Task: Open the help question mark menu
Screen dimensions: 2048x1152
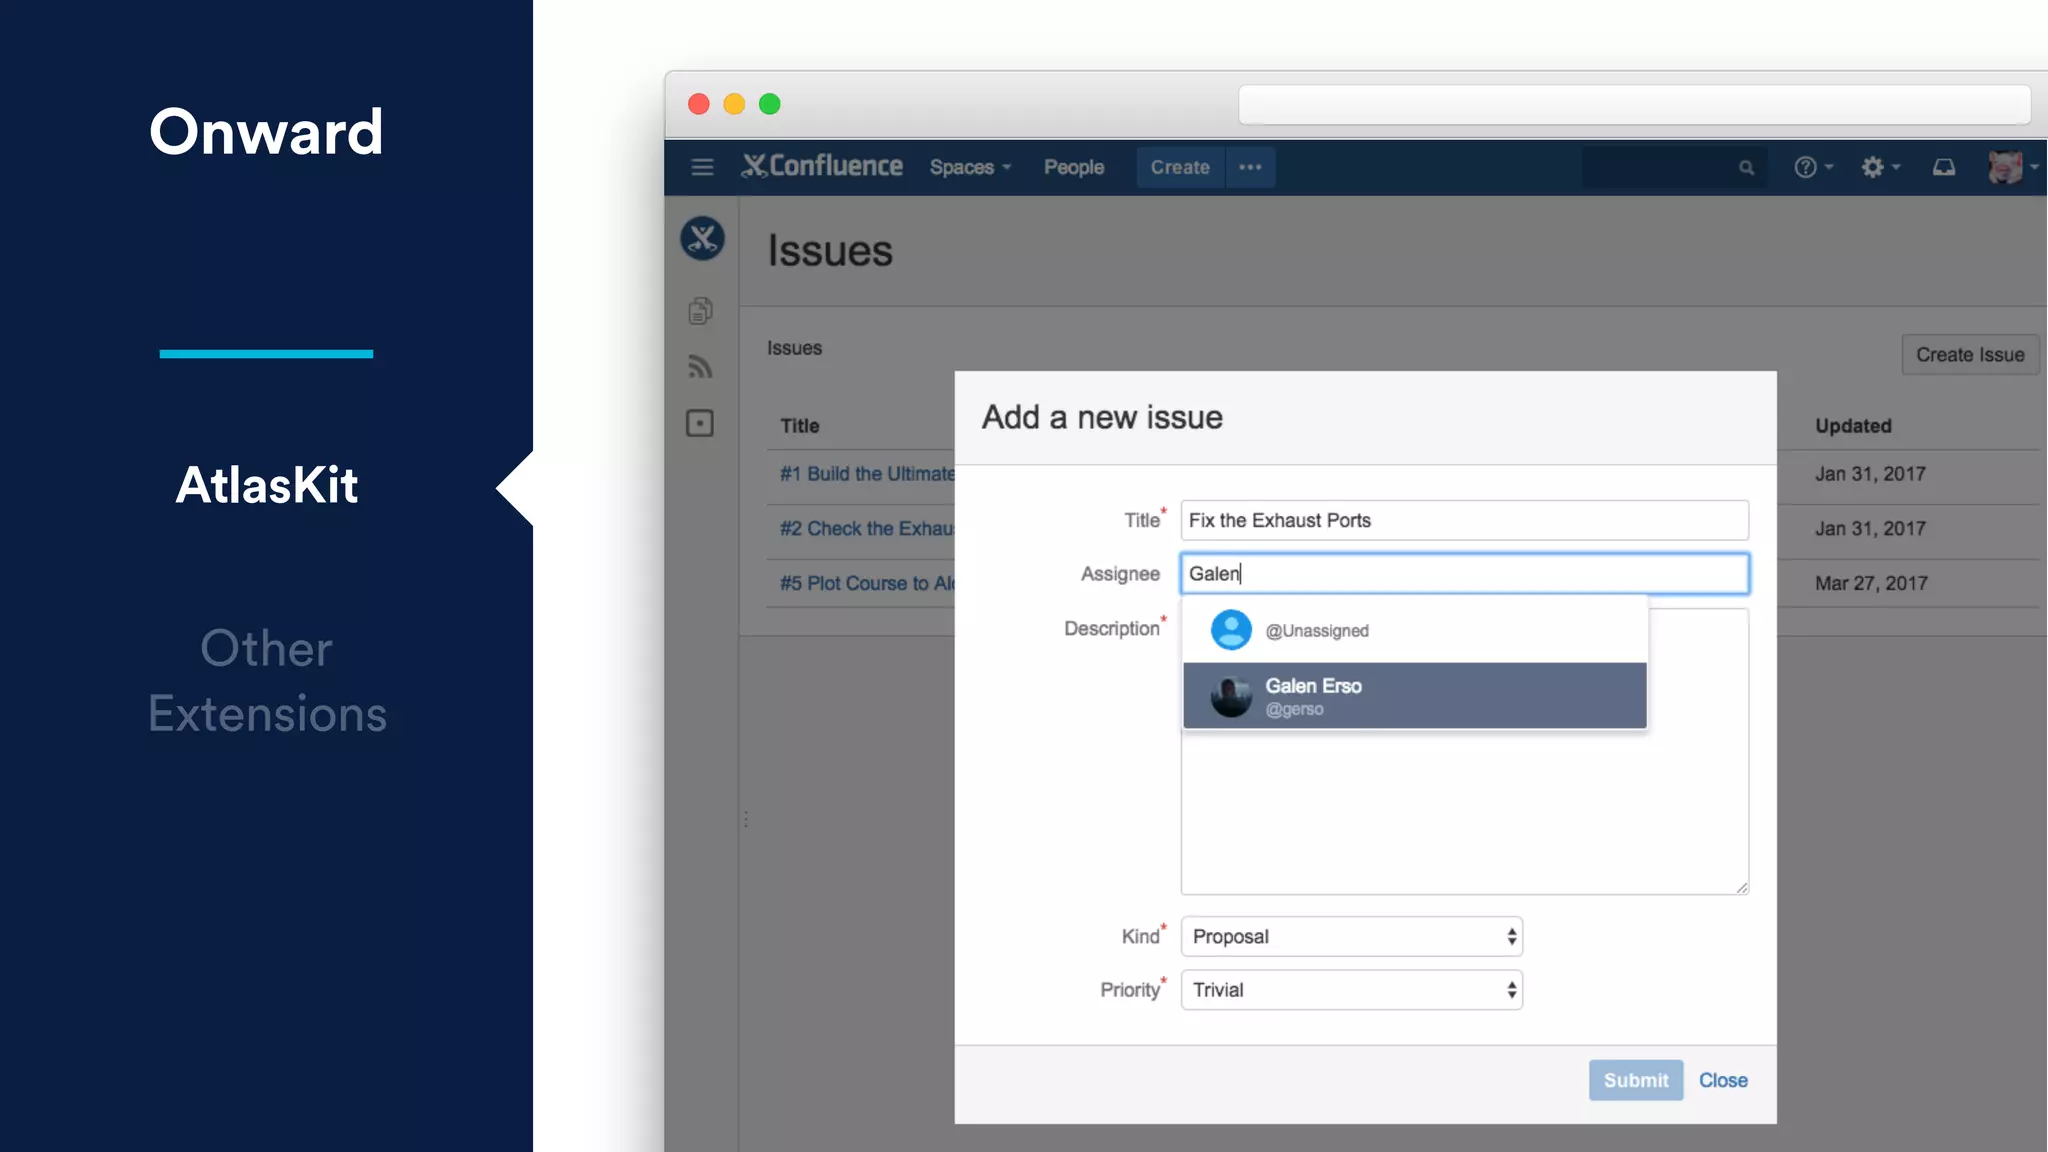Action: click(1812, 167)
